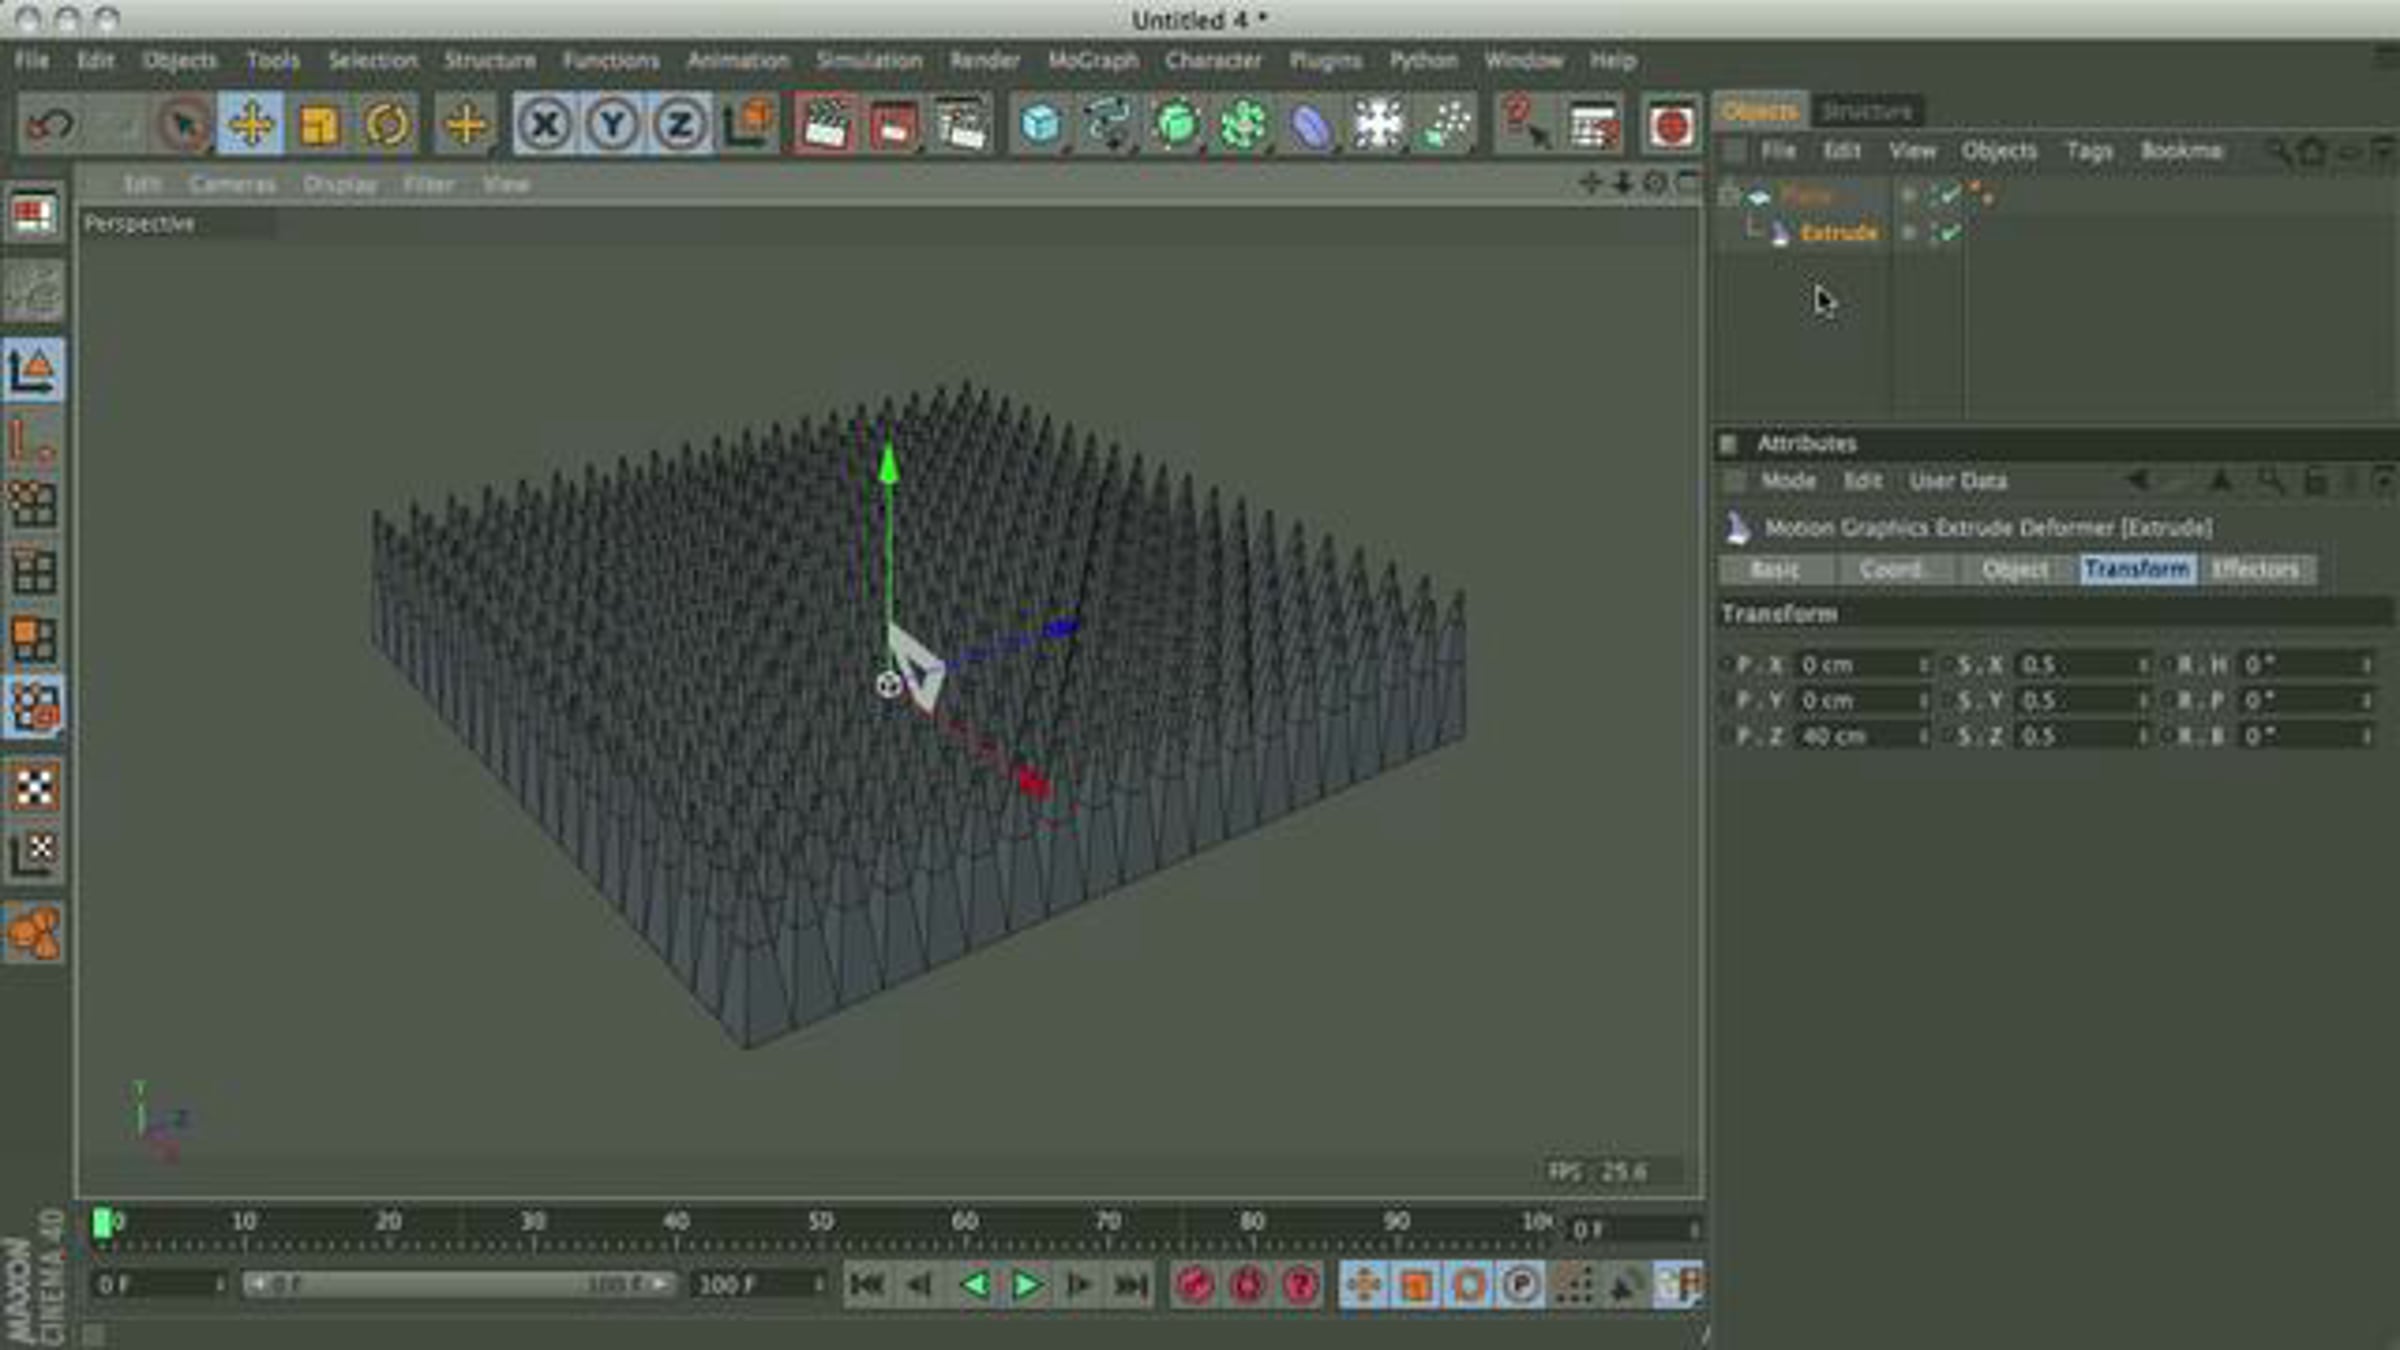The height and width of the screenshot is (1350, 2400).
Task: Click the lock icon in Attributes panel
Action: tap(2316, 481)
